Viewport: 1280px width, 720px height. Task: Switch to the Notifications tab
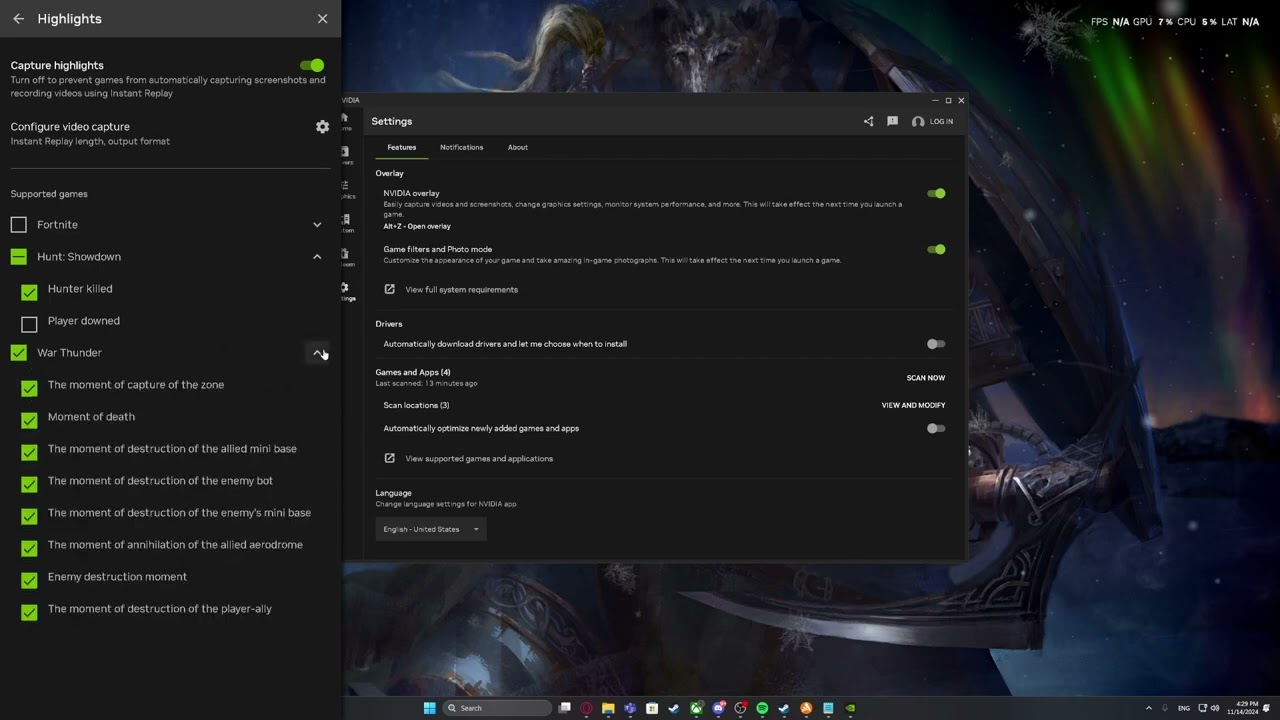click(x=461, y=147)
